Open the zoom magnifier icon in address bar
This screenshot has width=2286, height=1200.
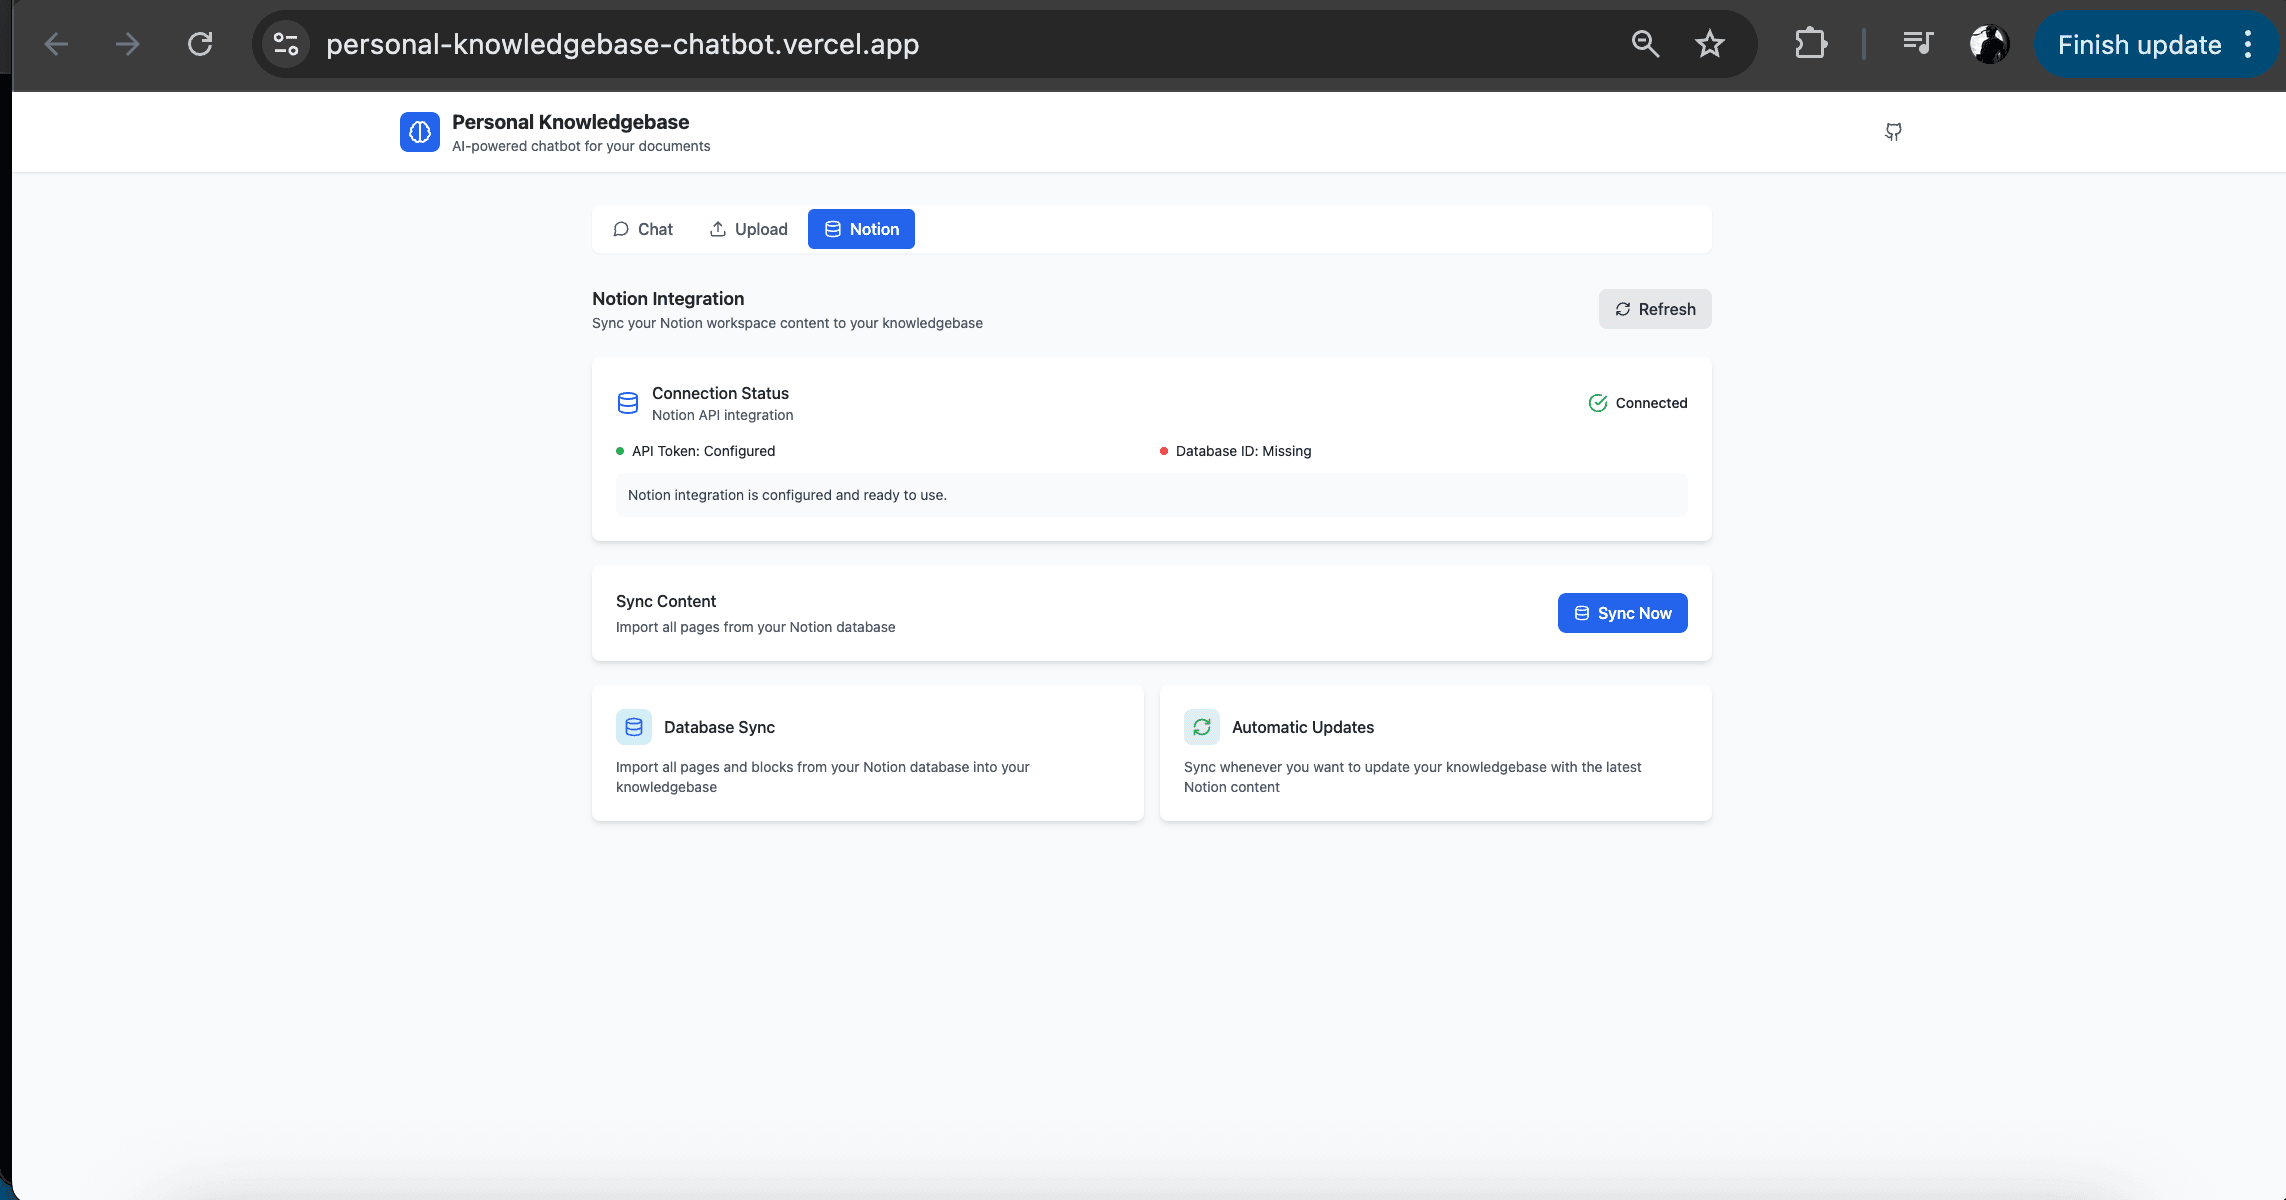click(x=1645, y=44)
